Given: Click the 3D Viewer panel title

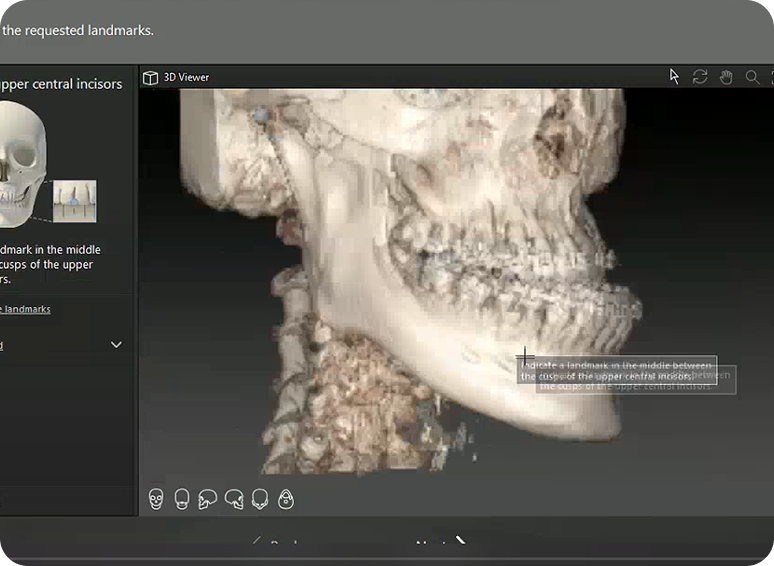Looking at the screenshot, I should (x=187, y=77).
